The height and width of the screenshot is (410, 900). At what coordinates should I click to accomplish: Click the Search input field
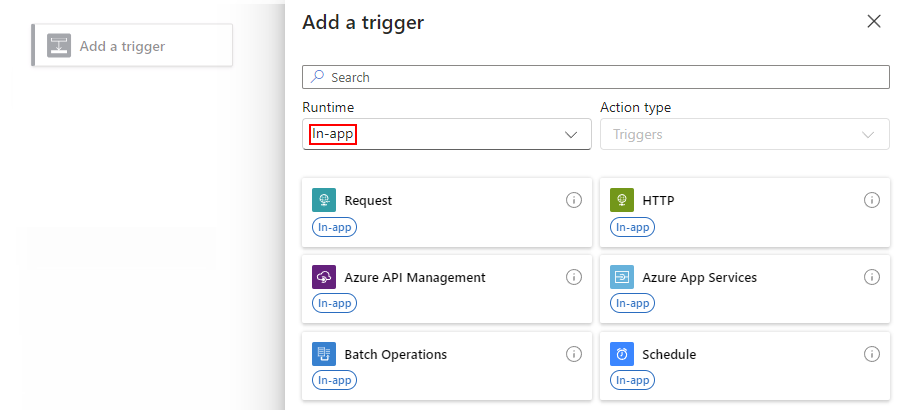click(x=596, y=78)
